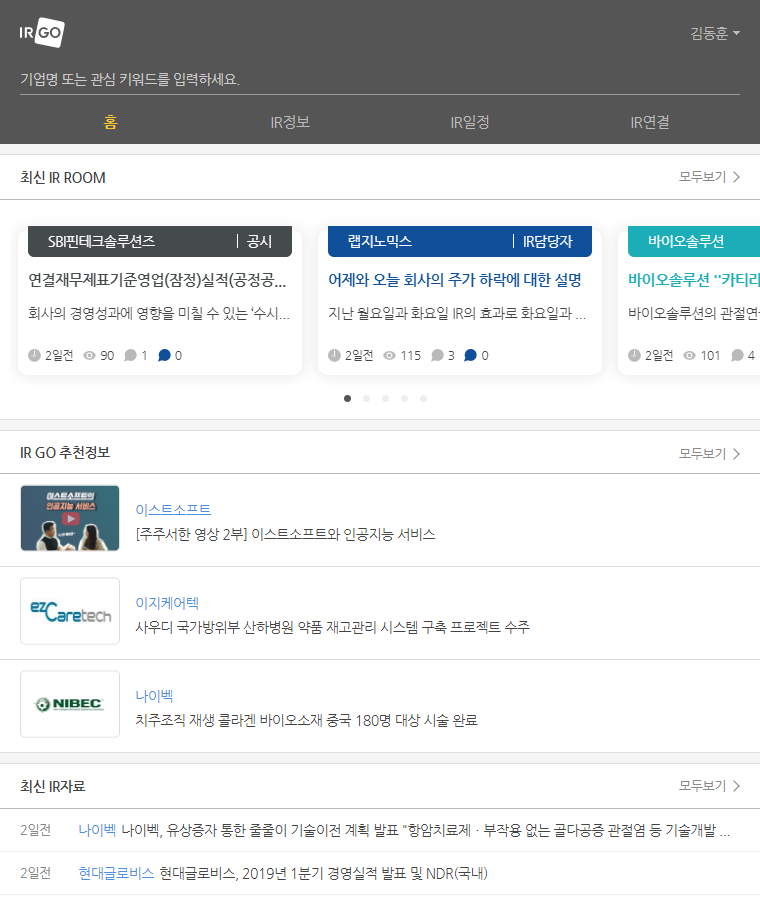Open the 현대글로비스 company link
The width and height of the screenshot is (760, 905).
[x=116, y=873]
